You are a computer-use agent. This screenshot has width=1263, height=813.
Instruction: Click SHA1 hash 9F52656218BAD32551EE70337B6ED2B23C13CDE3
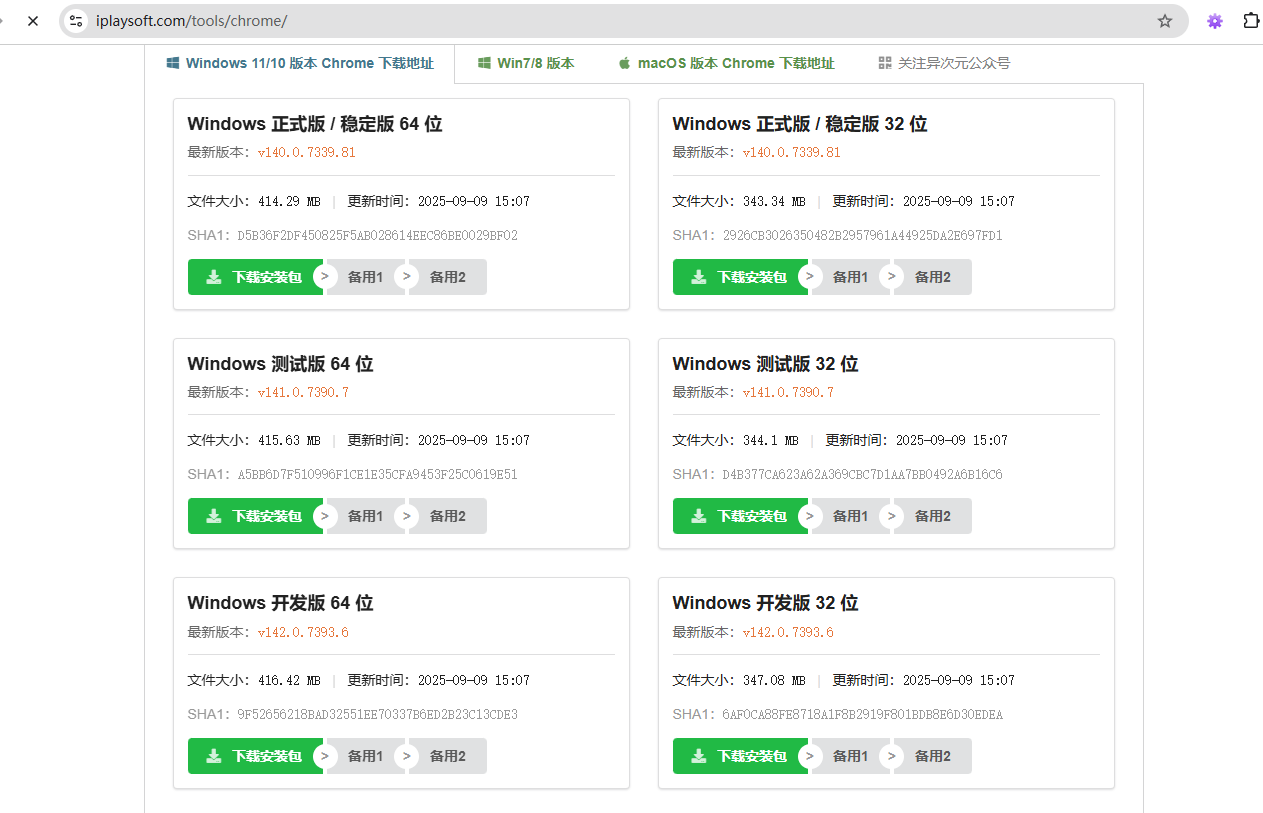pyautogui.click(x=377, y=715)
